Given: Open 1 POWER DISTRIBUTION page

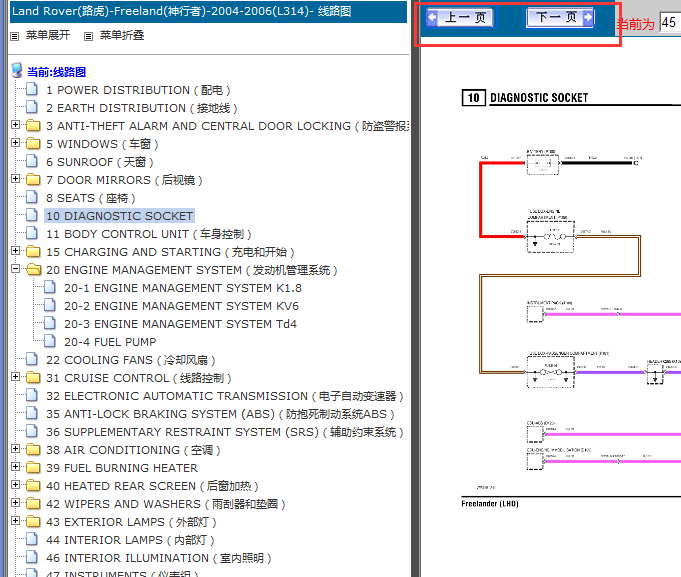Looking at the screenshot, I should (138, 90).
